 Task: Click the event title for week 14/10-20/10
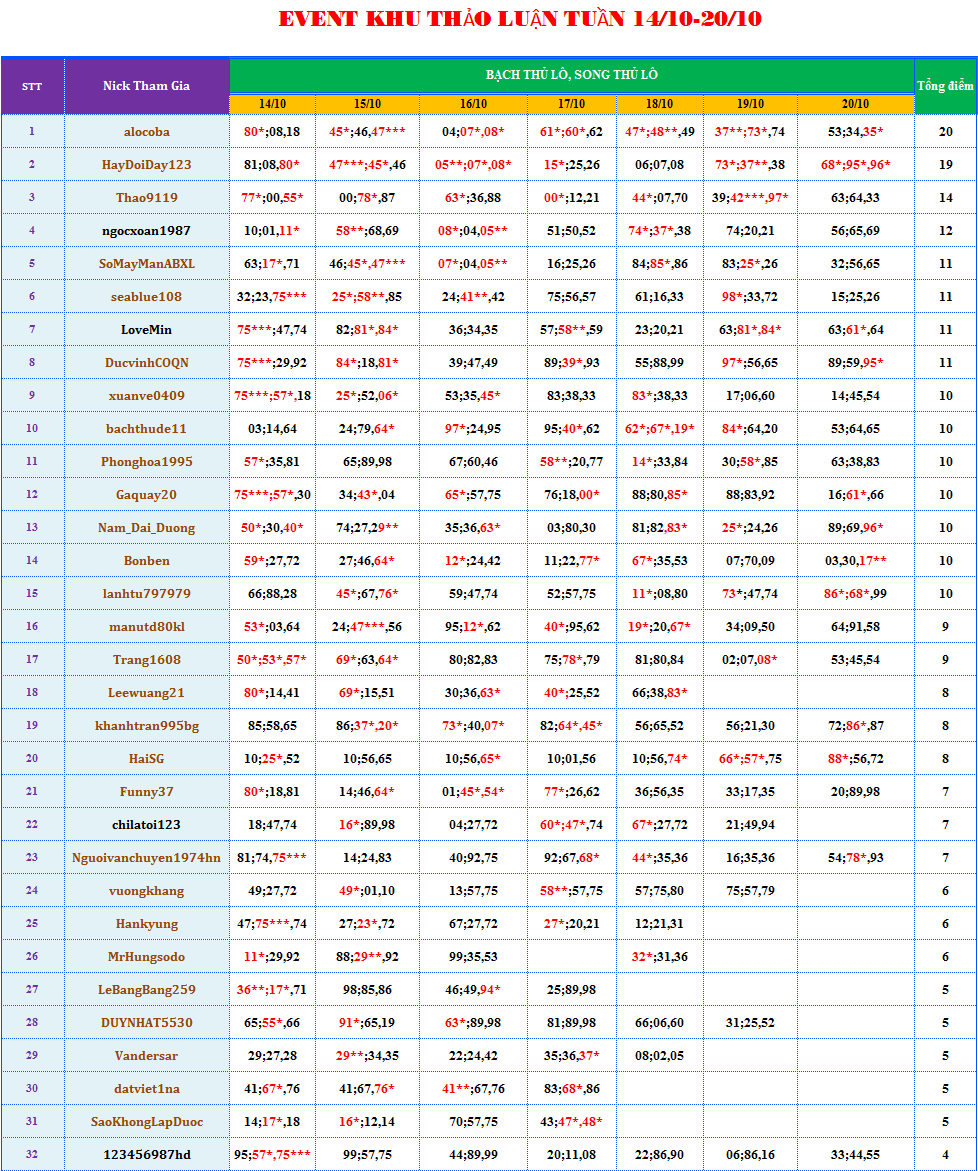pyautogui.click(x=519, y=19)
